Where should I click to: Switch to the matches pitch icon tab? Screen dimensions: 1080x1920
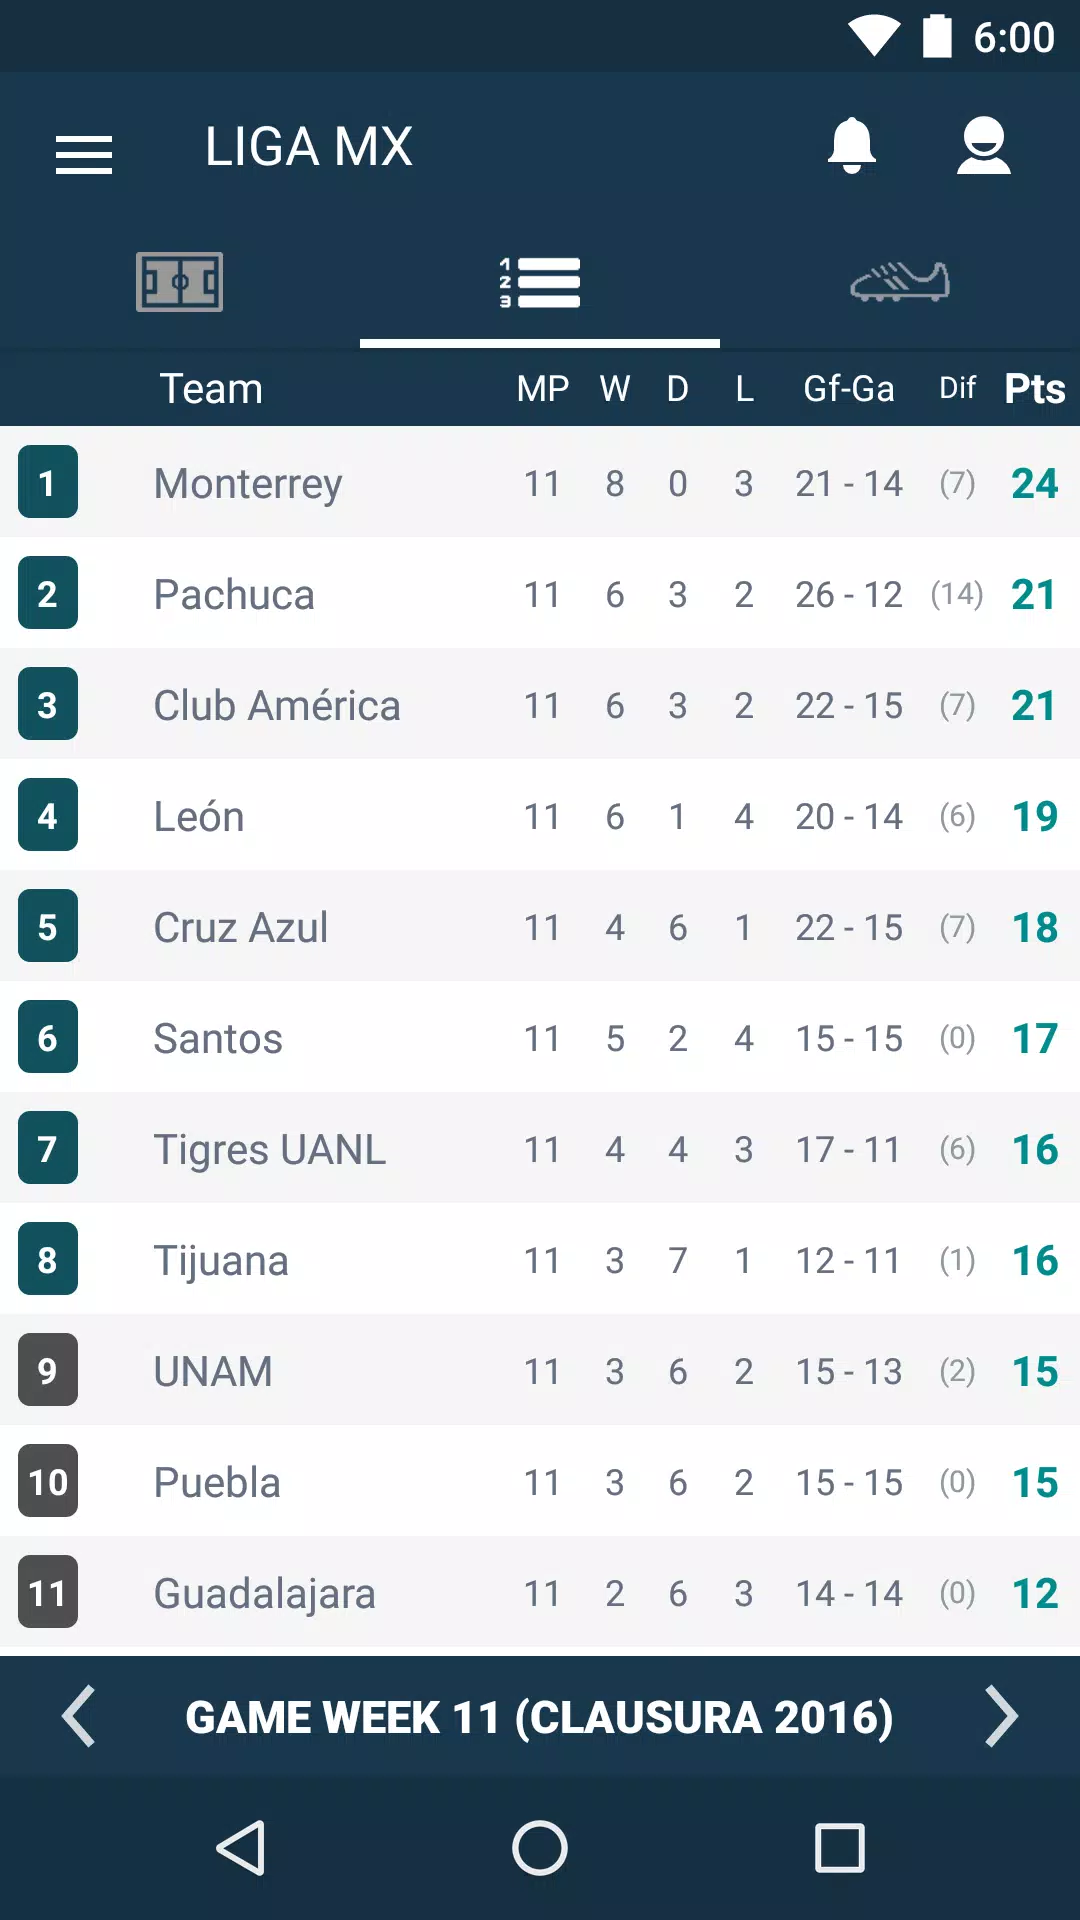(x=180, y=283)
